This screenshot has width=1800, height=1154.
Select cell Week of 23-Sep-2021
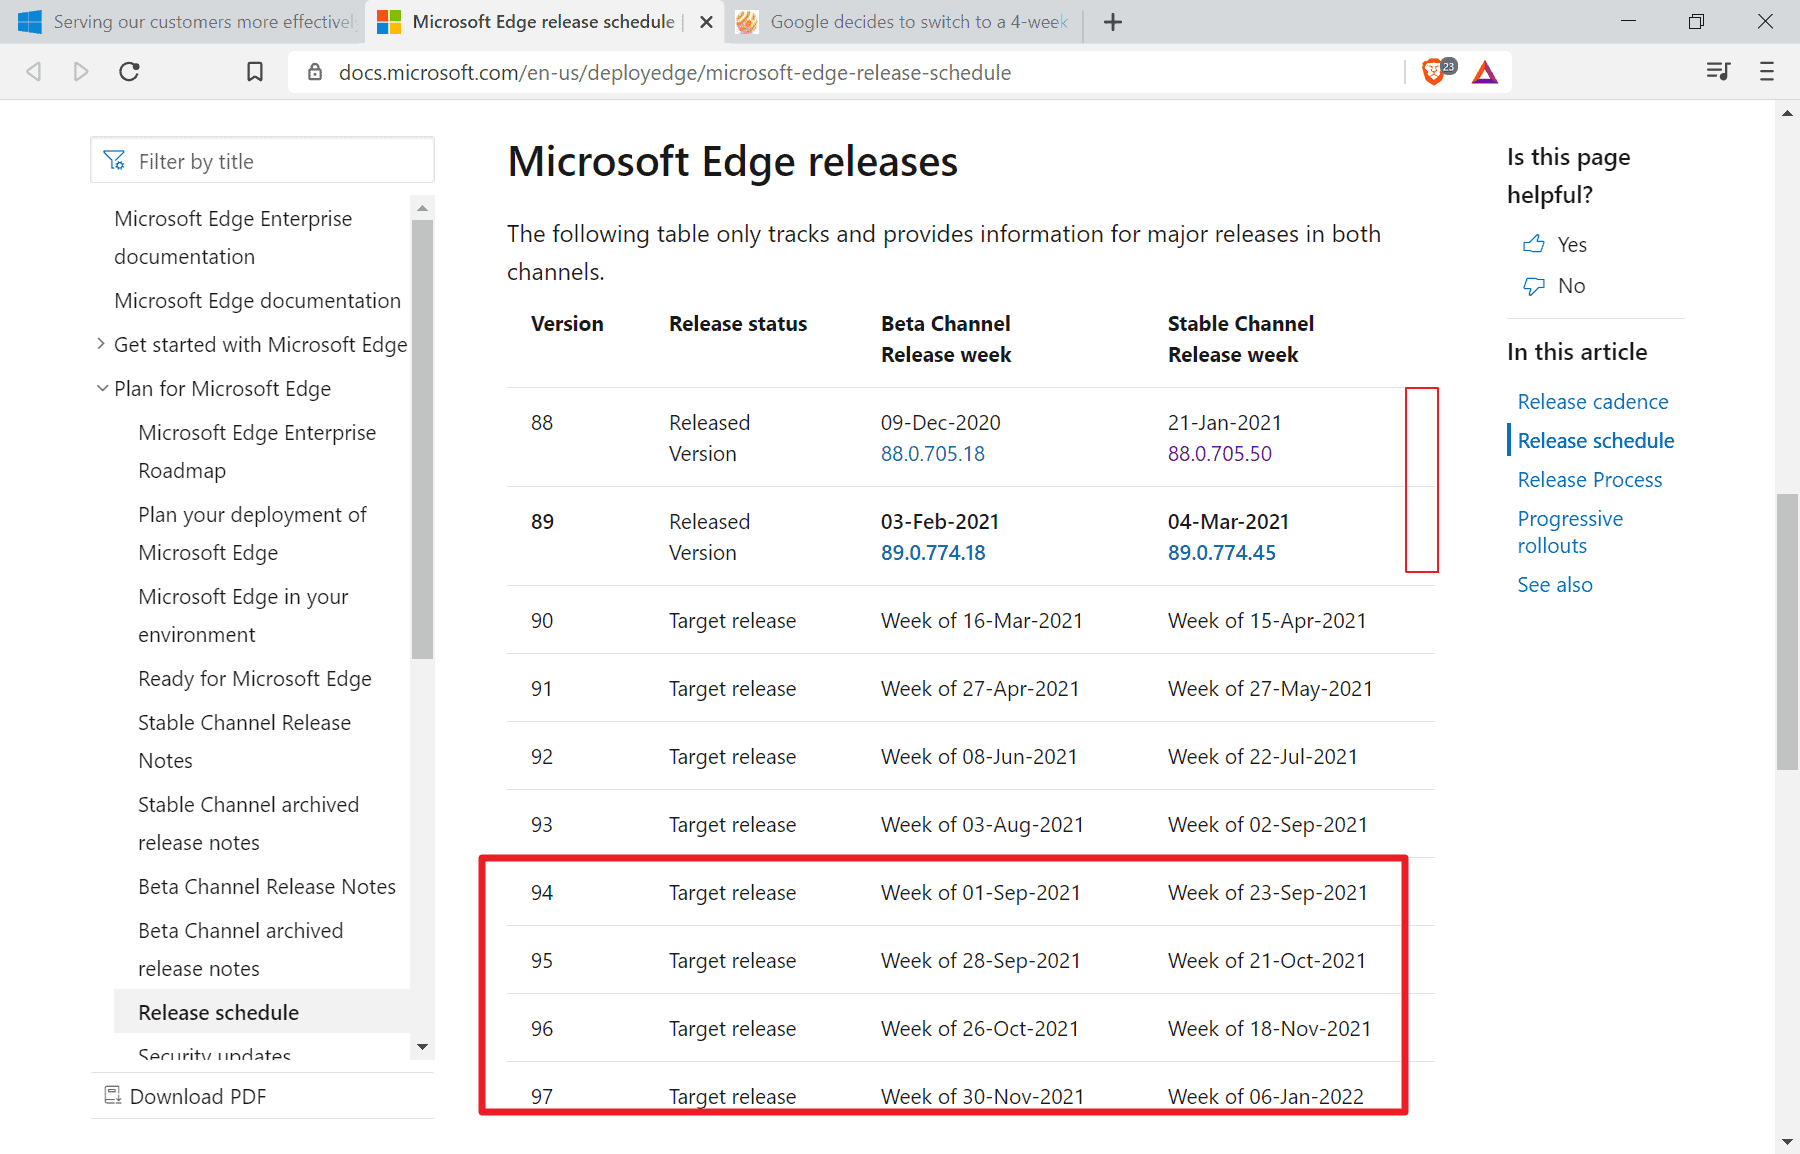[x=1267, y=893]
